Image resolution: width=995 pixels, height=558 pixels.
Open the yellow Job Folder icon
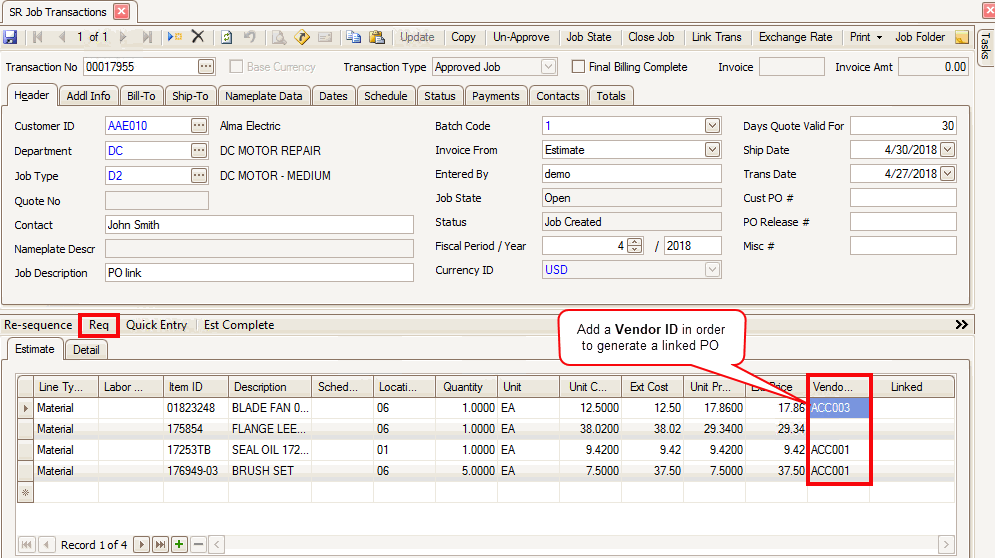961,38
